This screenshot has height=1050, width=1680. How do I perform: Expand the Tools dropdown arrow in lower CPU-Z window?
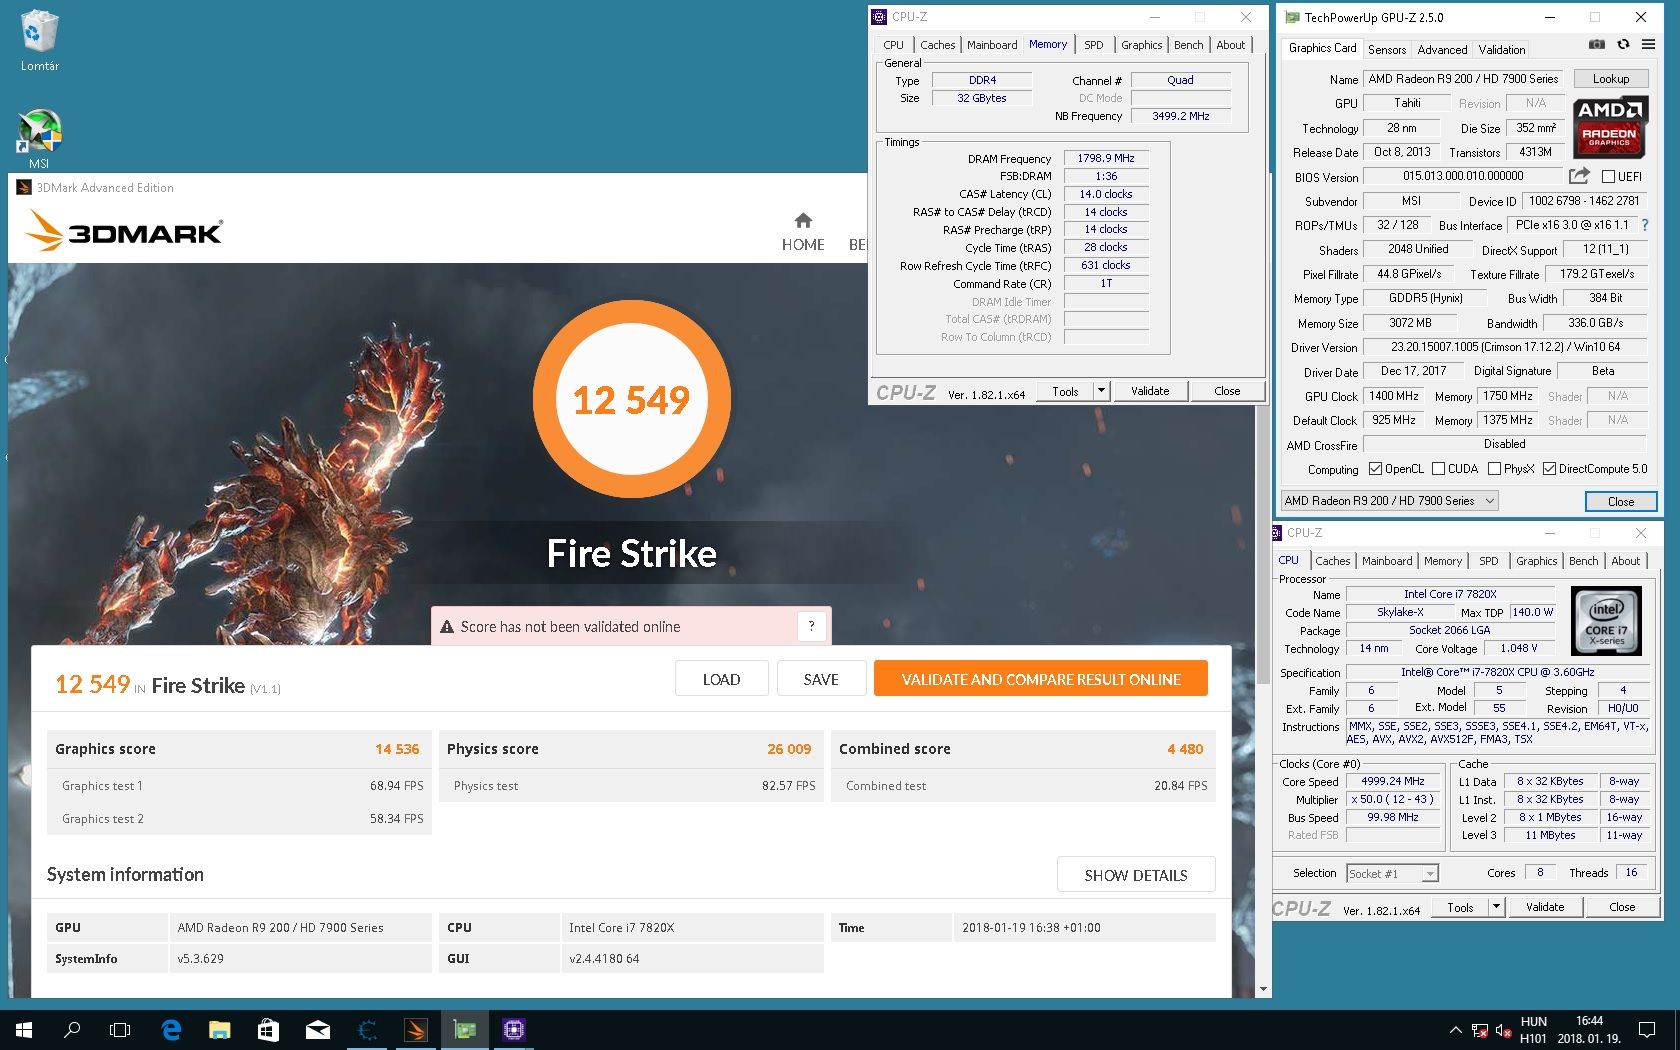(1496, 907)
